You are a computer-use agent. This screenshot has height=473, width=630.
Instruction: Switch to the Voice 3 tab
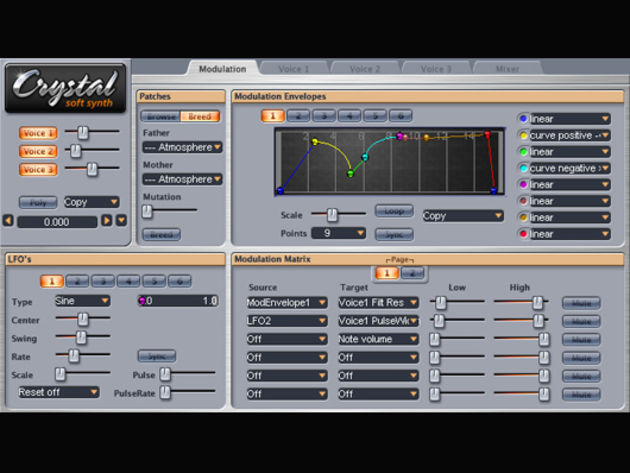coord(436,69)
